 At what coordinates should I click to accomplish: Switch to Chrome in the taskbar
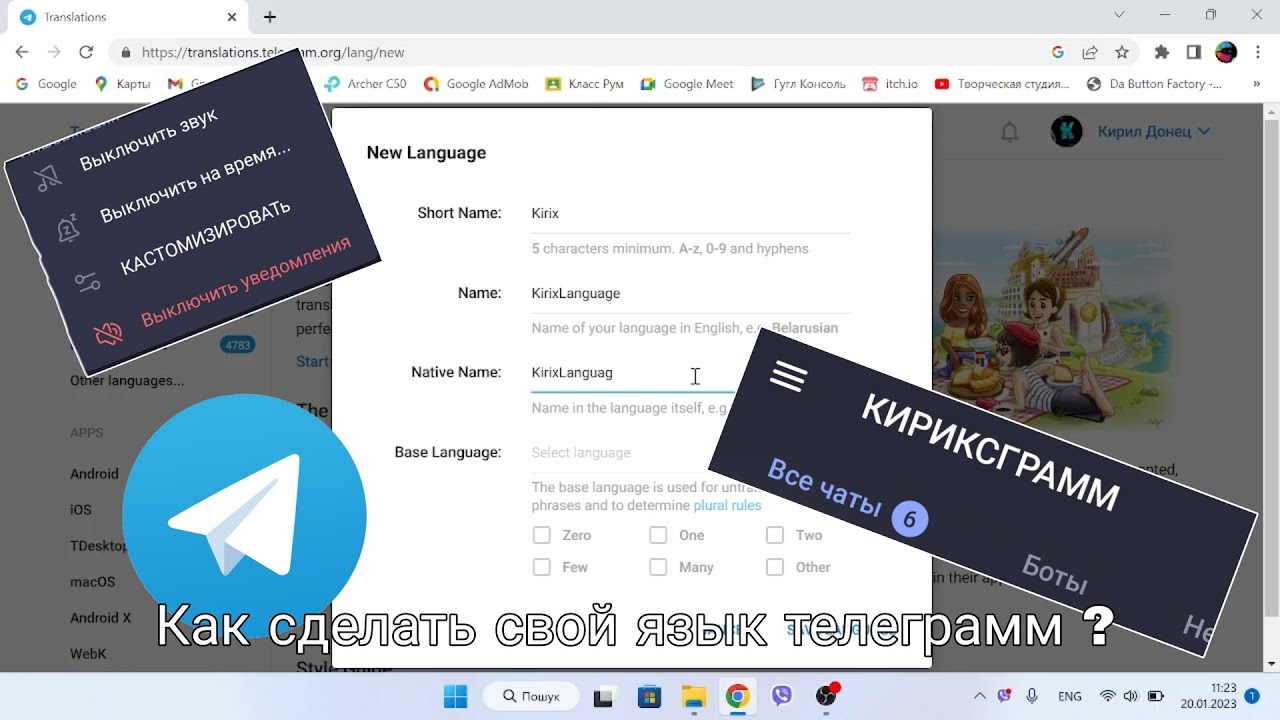[737, 696]
